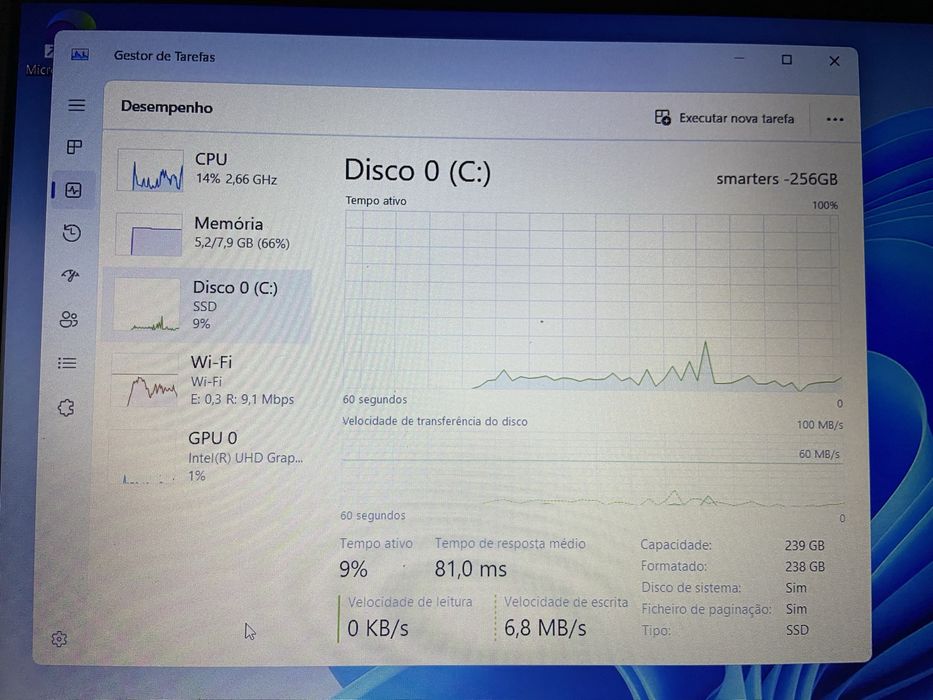Click the Velocidade de escrita label
933x700 pixels.
566,602
